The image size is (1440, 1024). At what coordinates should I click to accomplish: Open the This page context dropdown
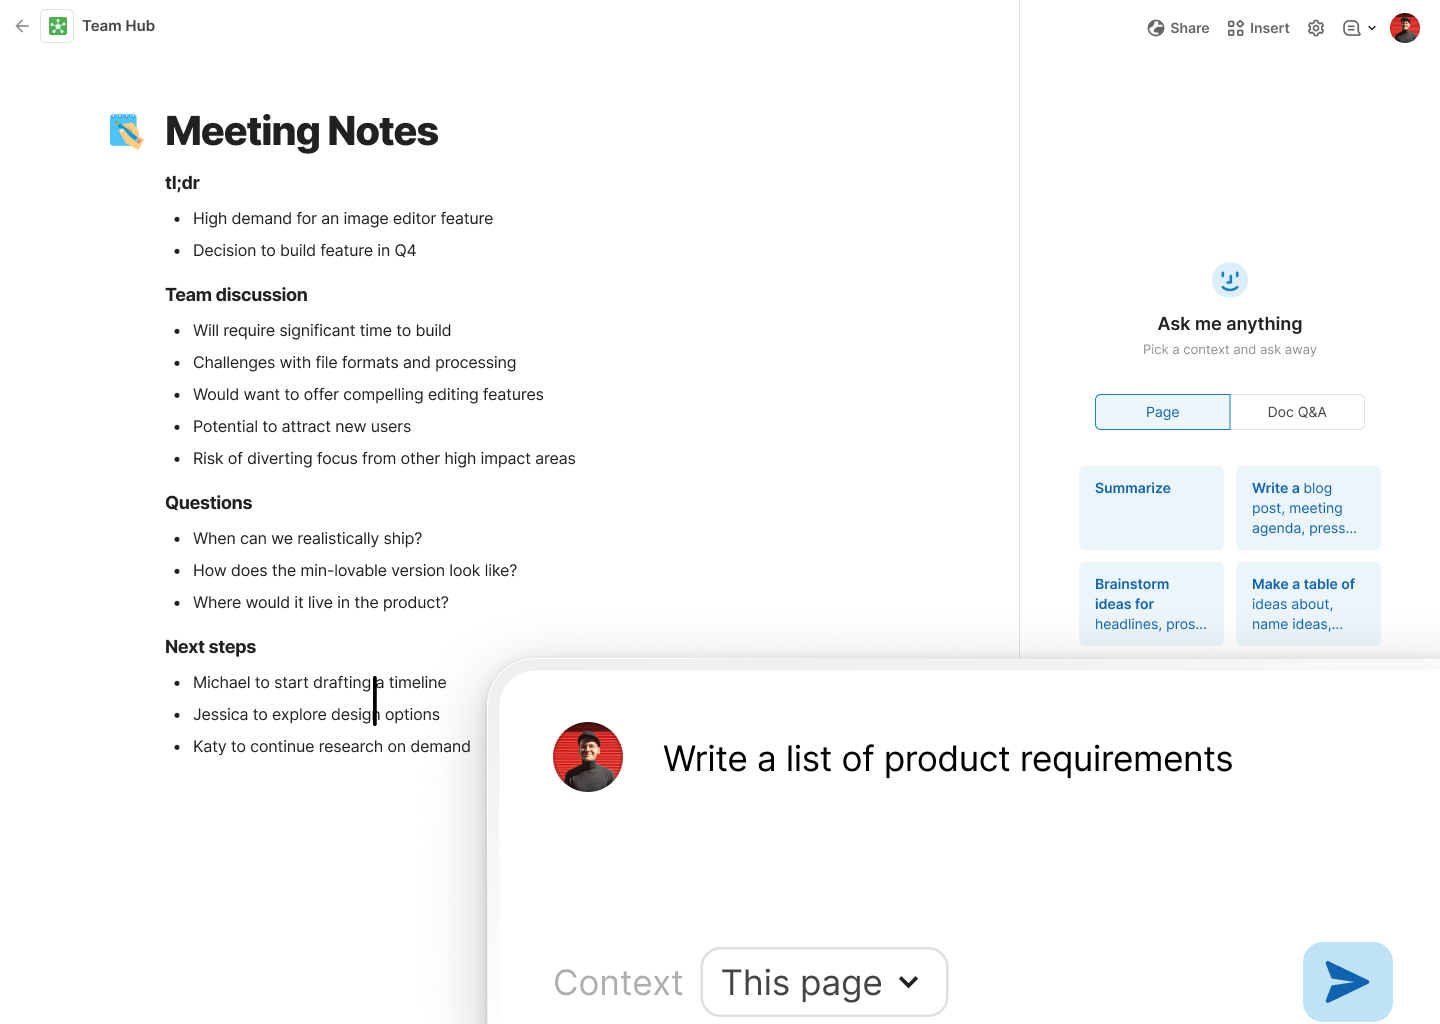pos(824,982)
